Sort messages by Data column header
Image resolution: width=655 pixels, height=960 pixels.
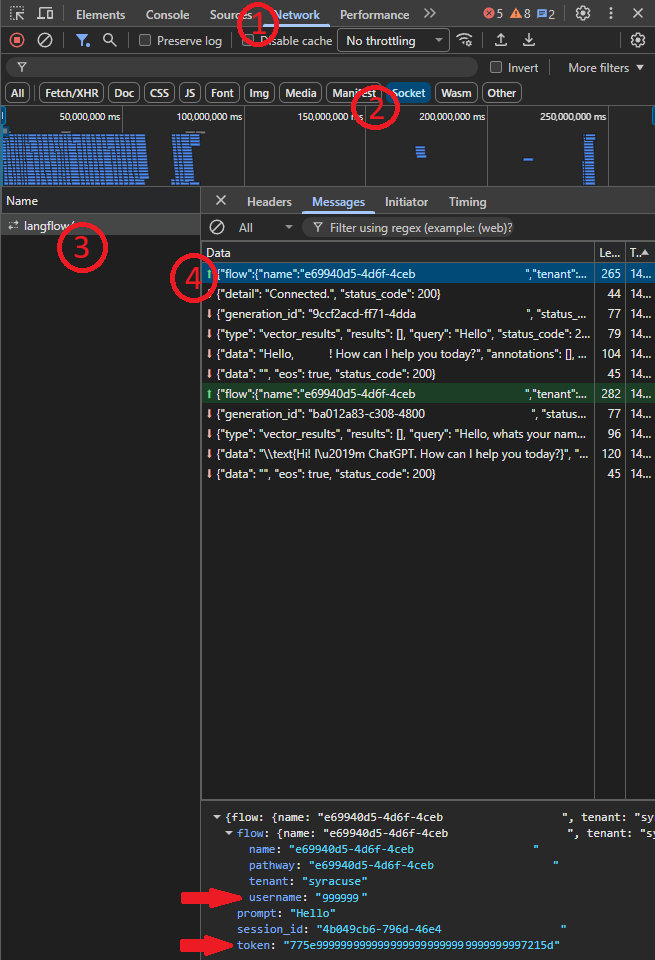(x=398, y=252)
